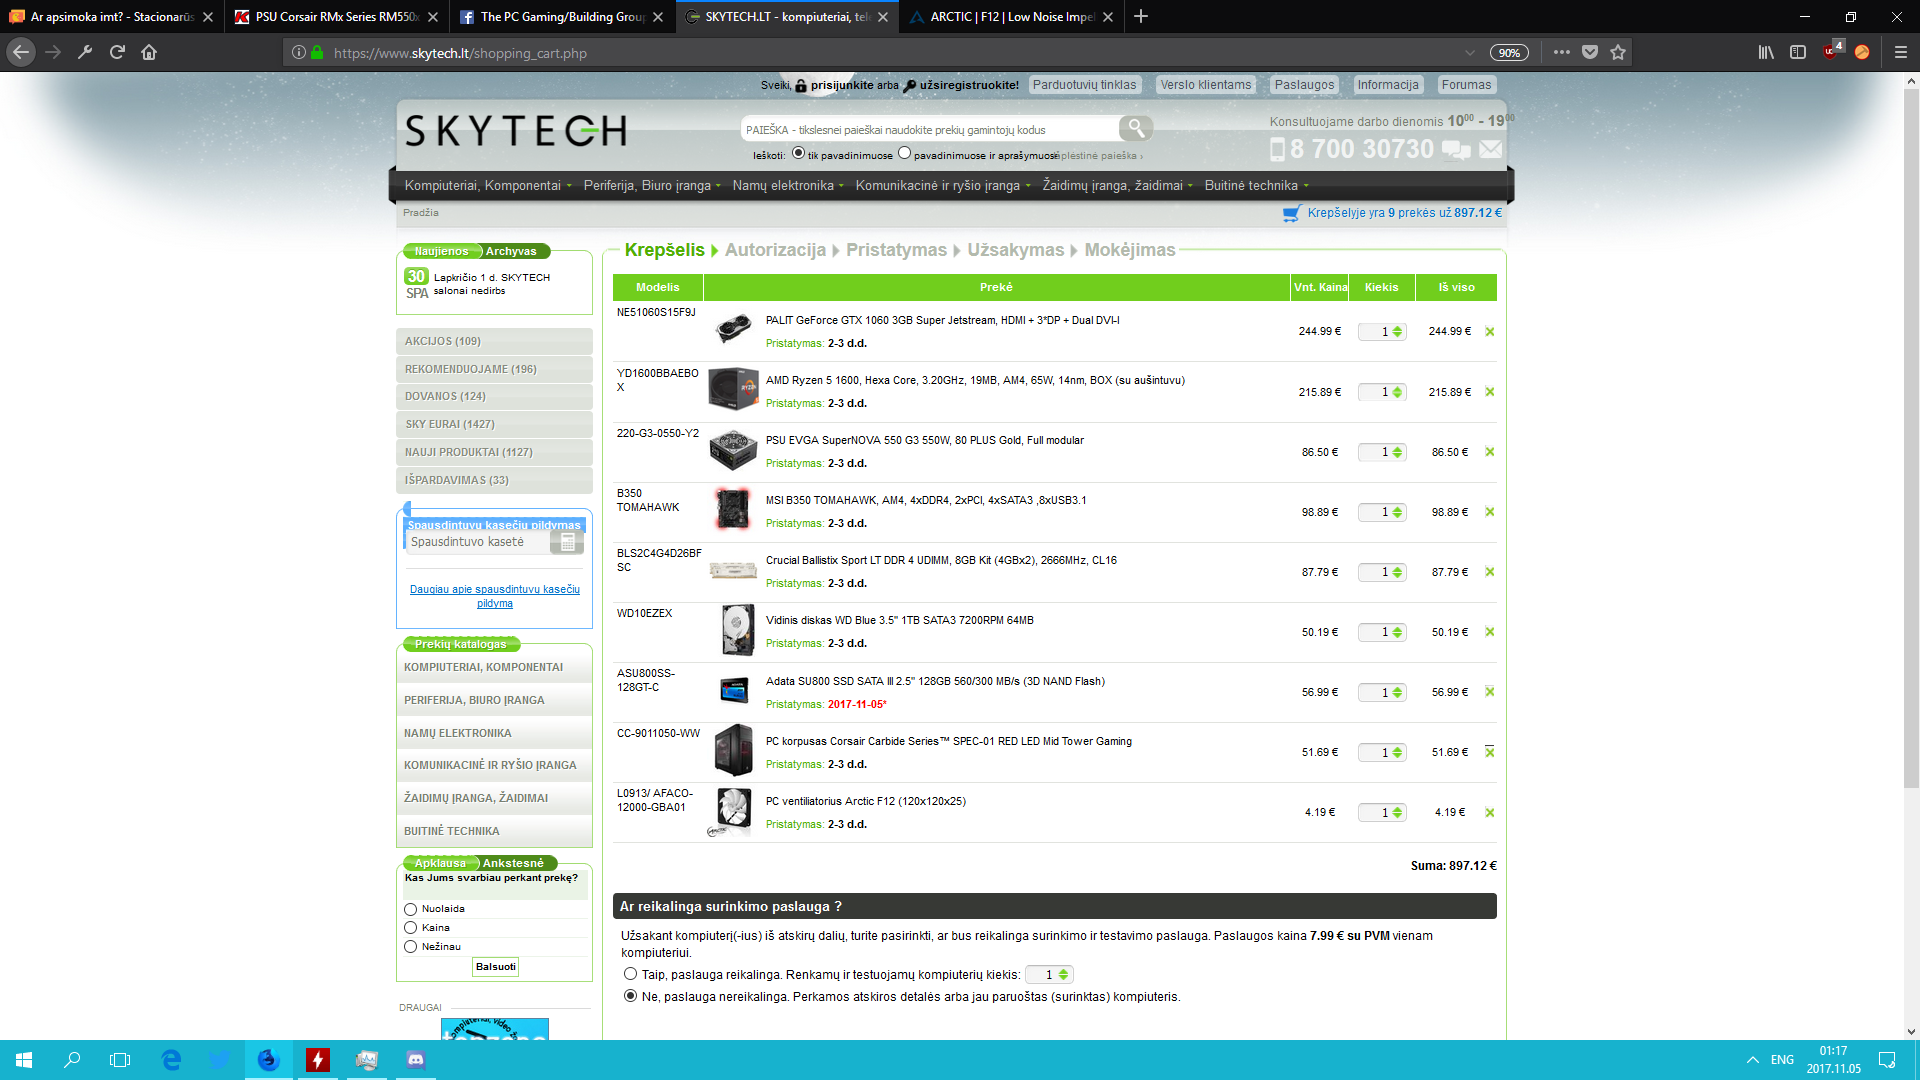Click the email envelope icon by the phone number

(x=1490, y=149)
